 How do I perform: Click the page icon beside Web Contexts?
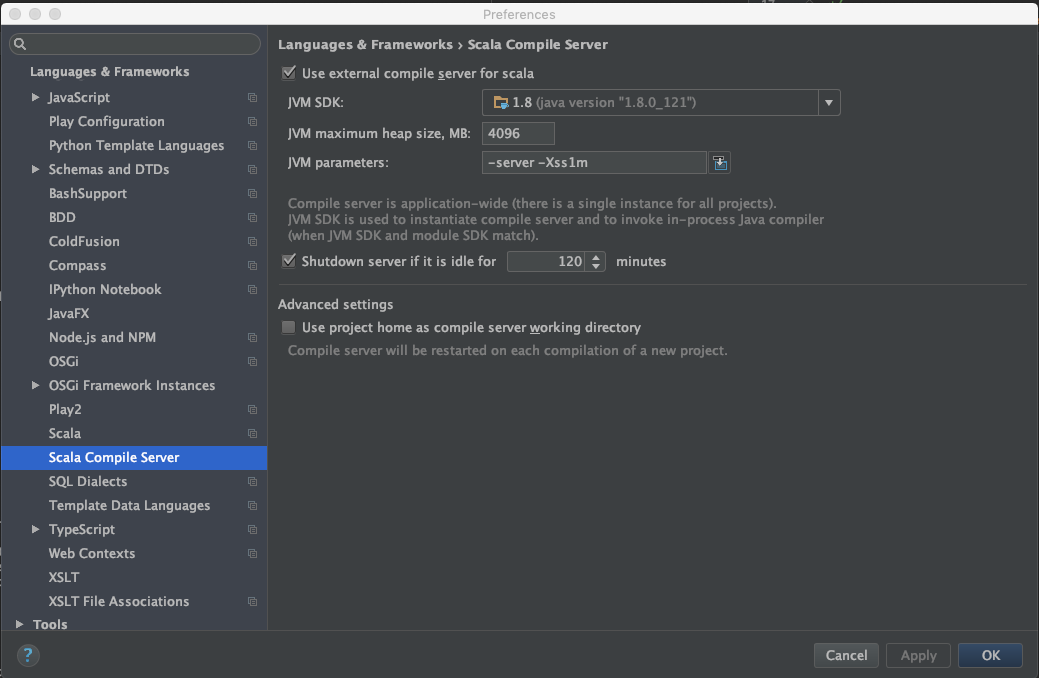(x=250, y=553)
